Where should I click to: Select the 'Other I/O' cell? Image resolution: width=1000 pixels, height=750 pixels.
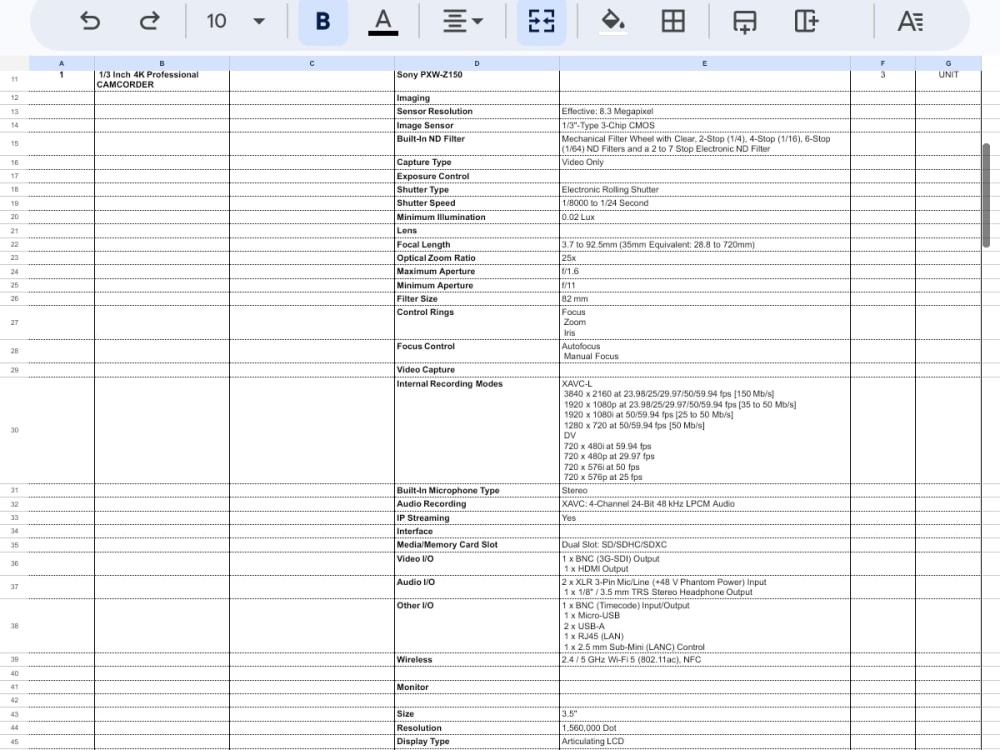click(x=477, y=626)
